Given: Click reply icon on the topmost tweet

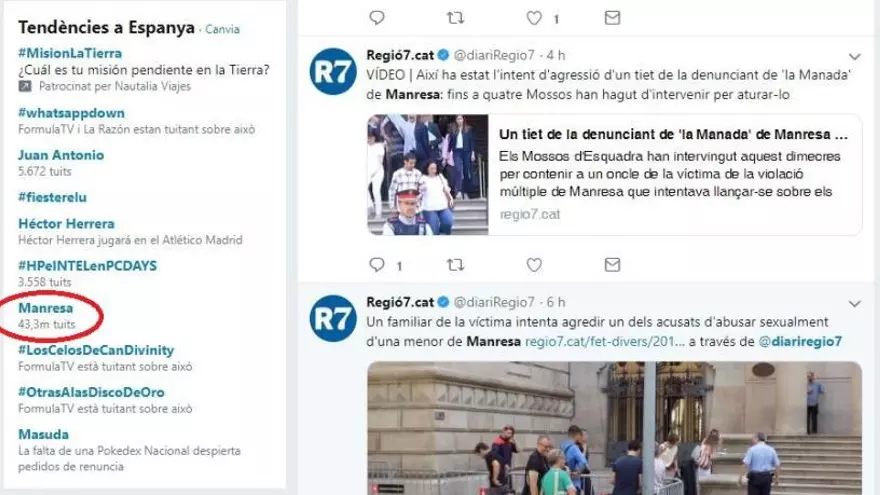Looking at the screenshot, I should point(377,17).
